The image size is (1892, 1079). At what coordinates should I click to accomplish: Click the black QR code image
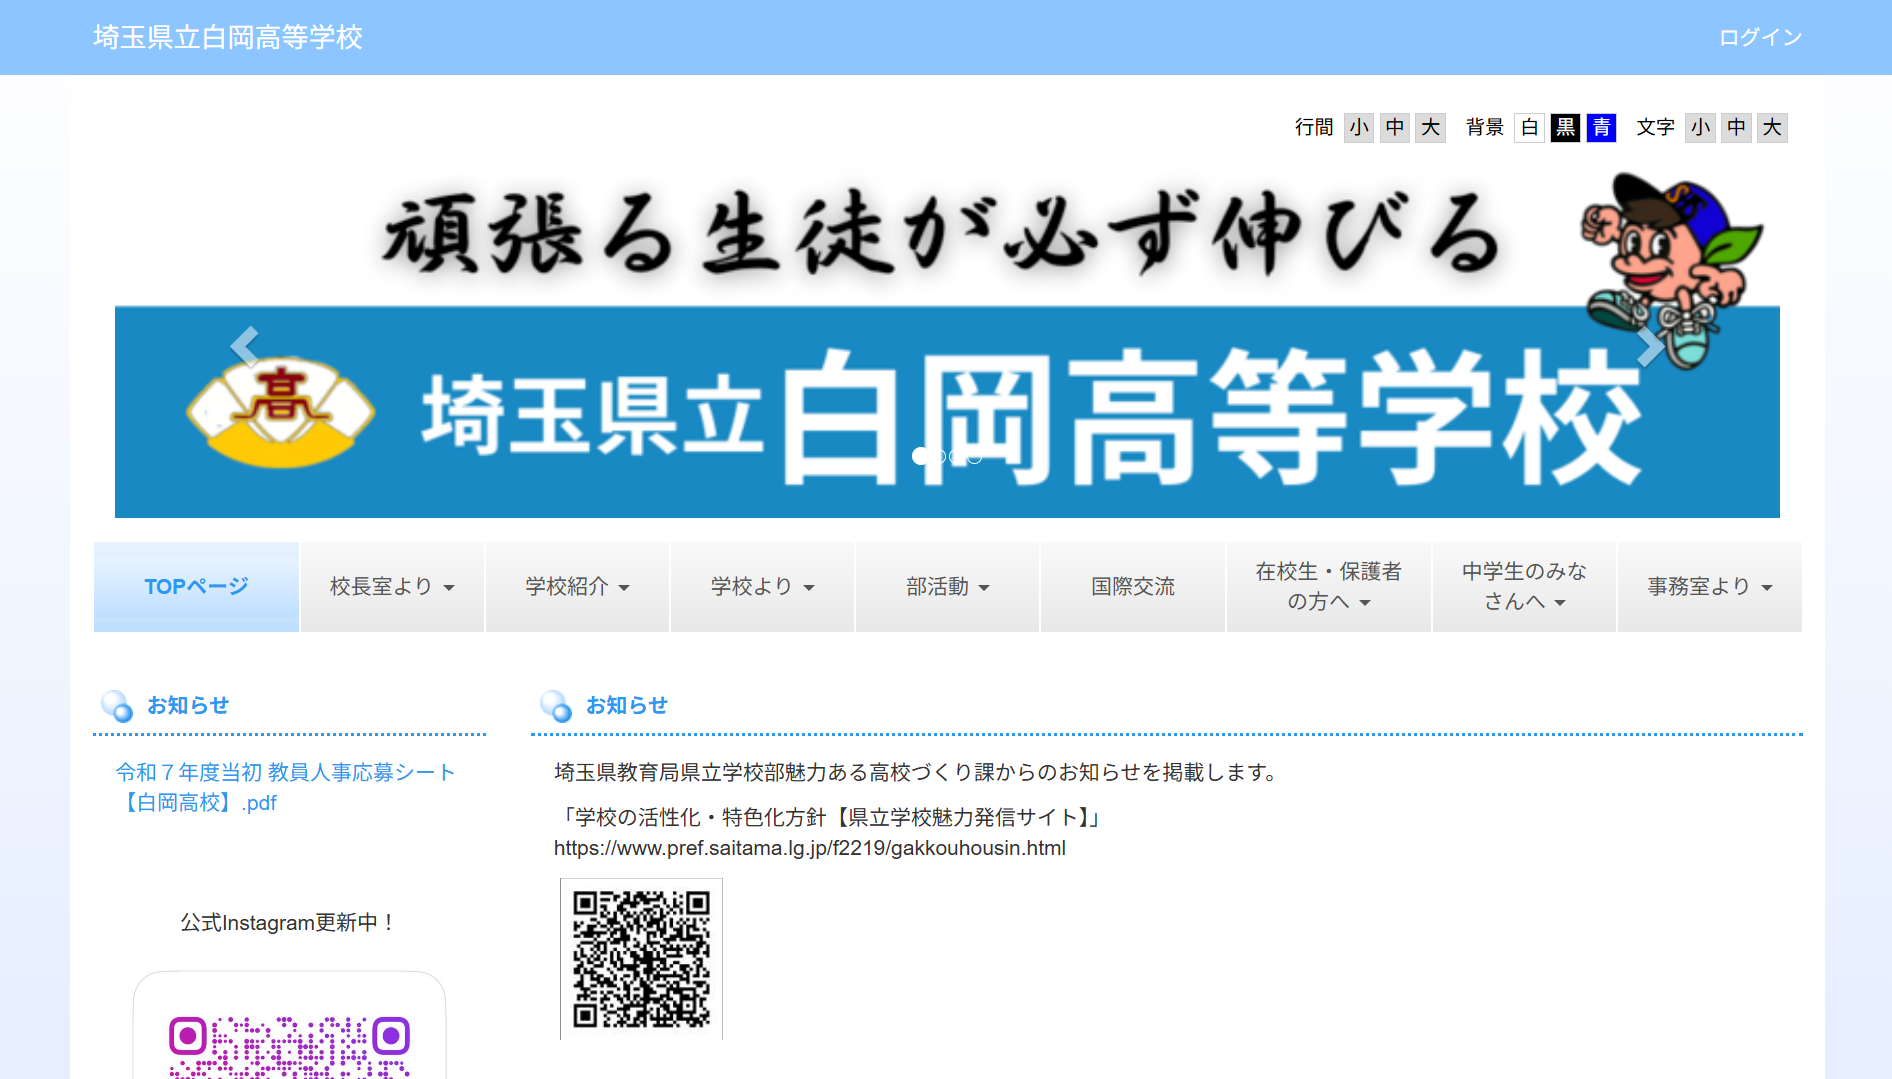pos(641,959)
